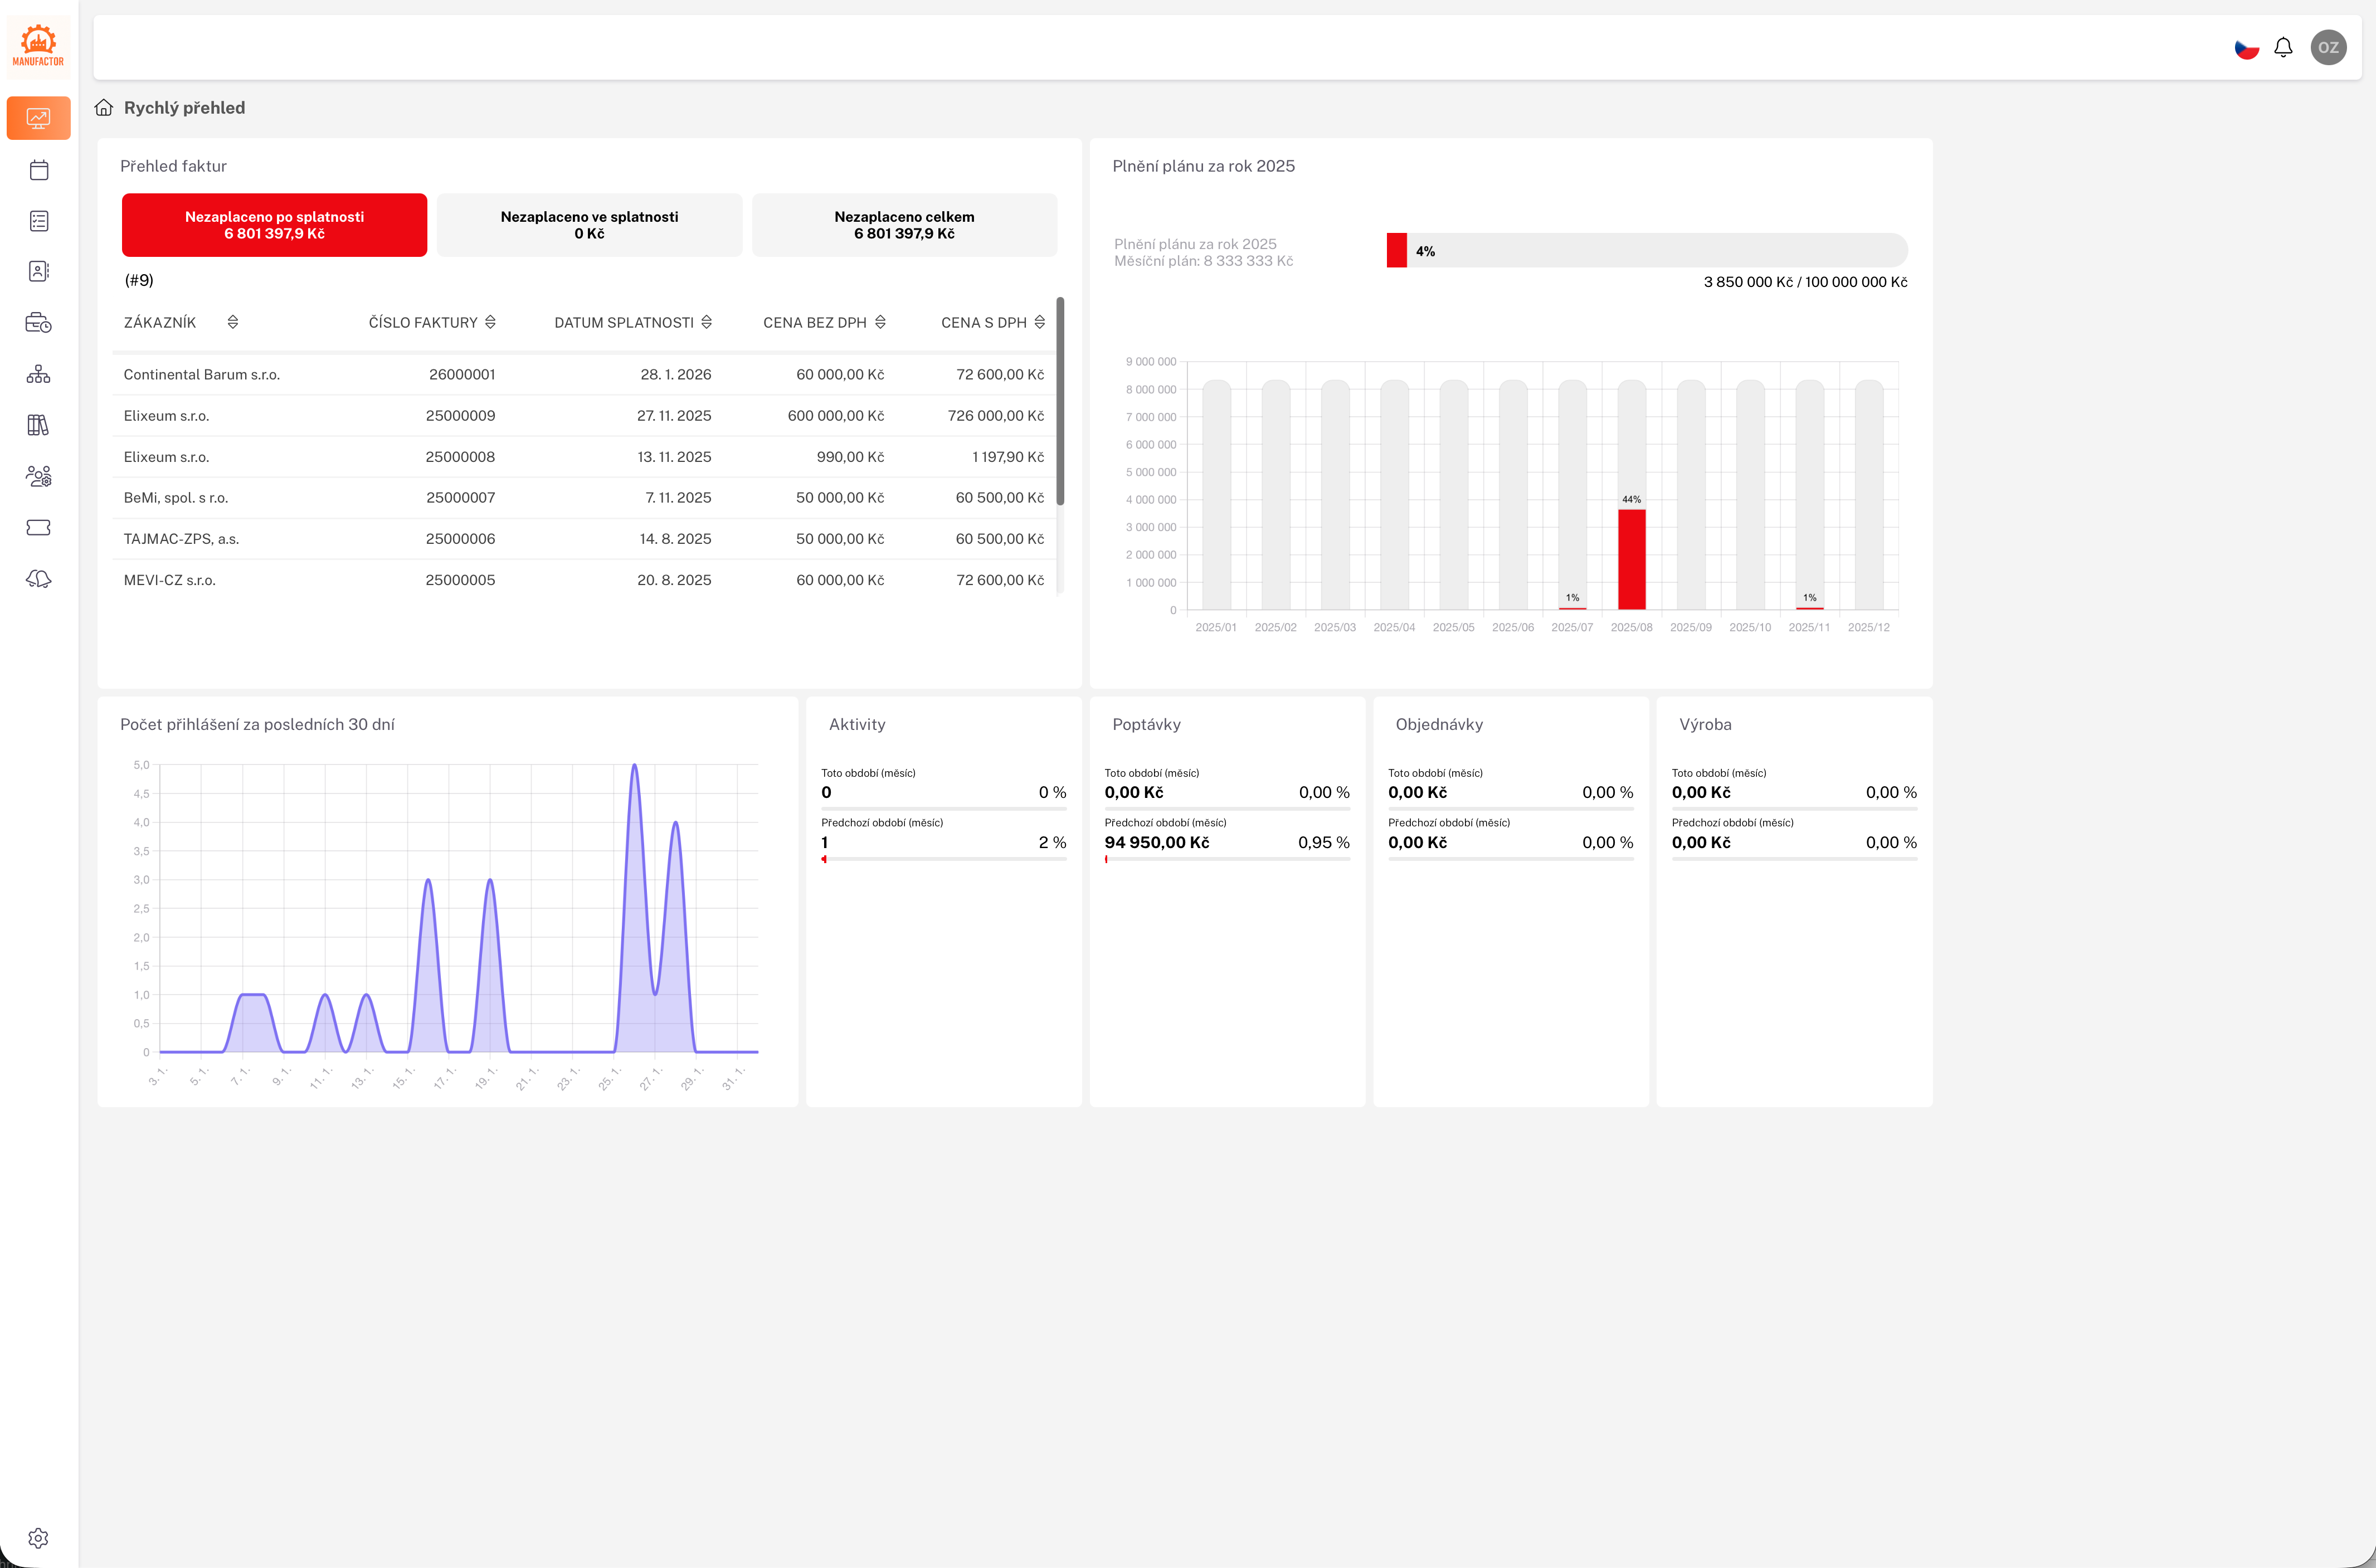Click the invoice table vertical scrollbar
This screenshot has width=2376, height=1568.
pos(1060,400)
